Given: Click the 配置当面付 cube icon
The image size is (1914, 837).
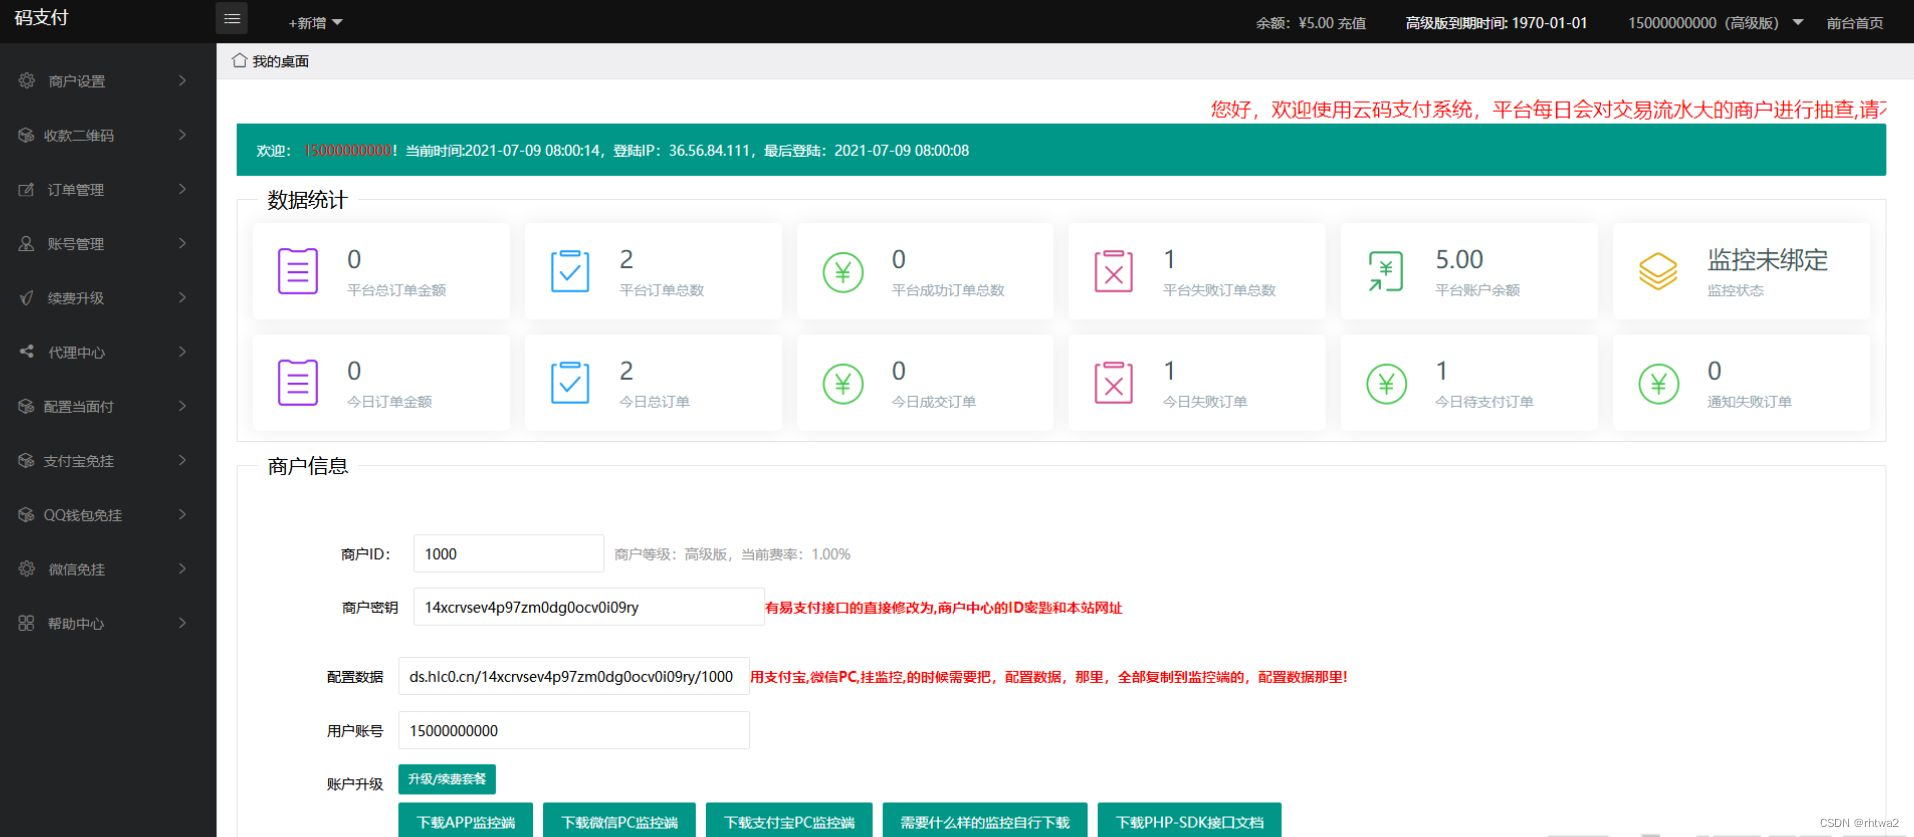Looking at the screenshot, I should [26, 406].
